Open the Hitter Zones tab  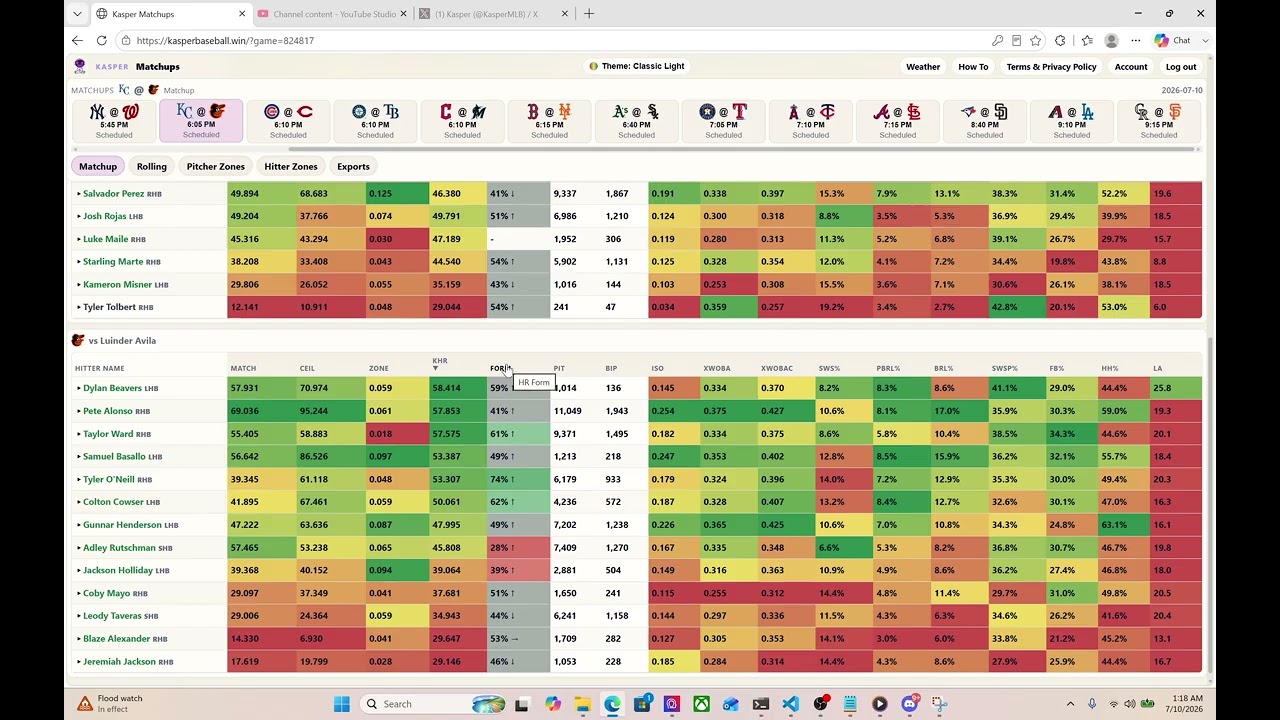point(291,166)
